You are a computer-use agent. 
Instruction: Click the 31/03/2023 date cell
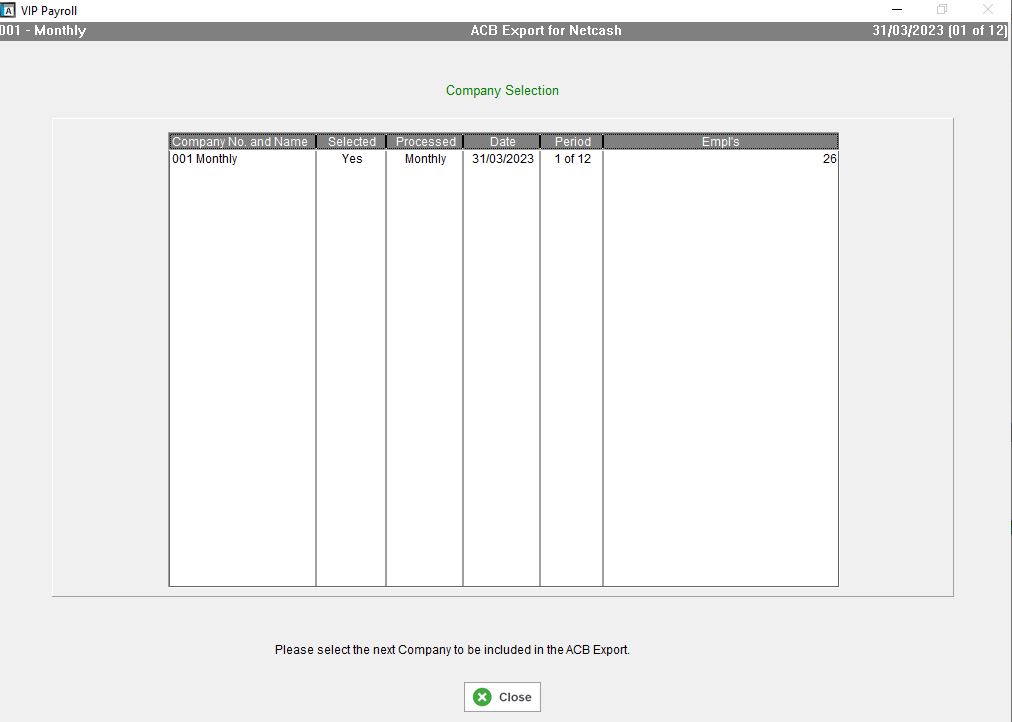(503, 159)
